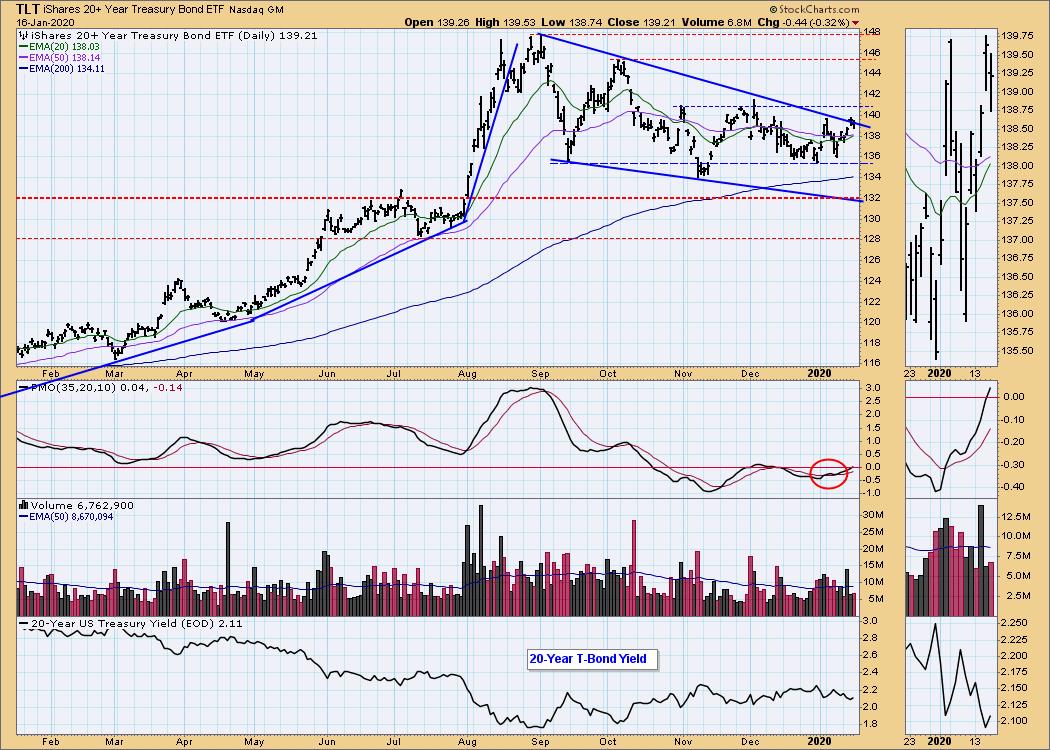Click the 1.8 yield axis label
The width and height of the screenshot is (1050, 750).
[871, 724]
